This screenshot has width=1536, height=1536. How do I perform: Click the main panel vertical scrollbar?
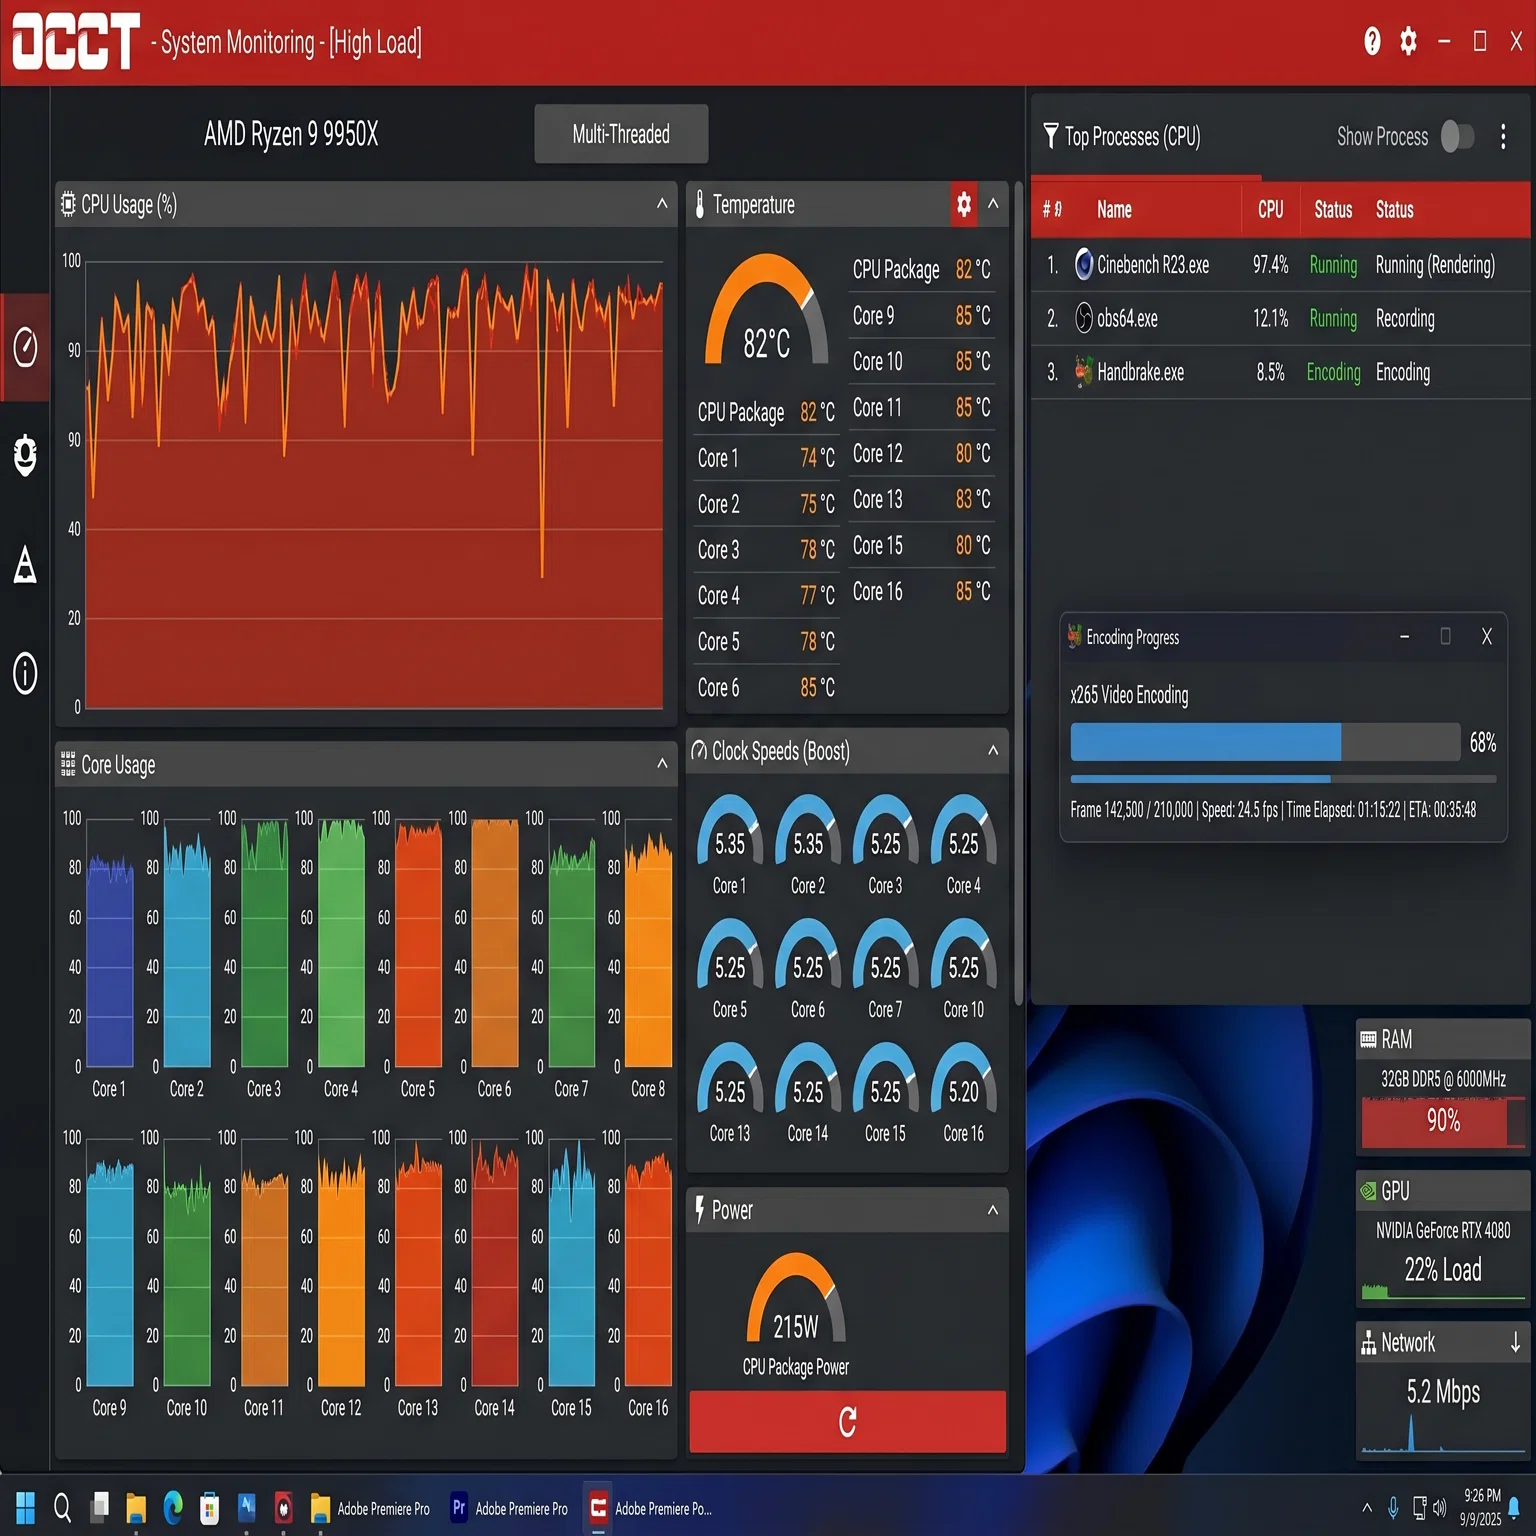tap(1019, 593)
